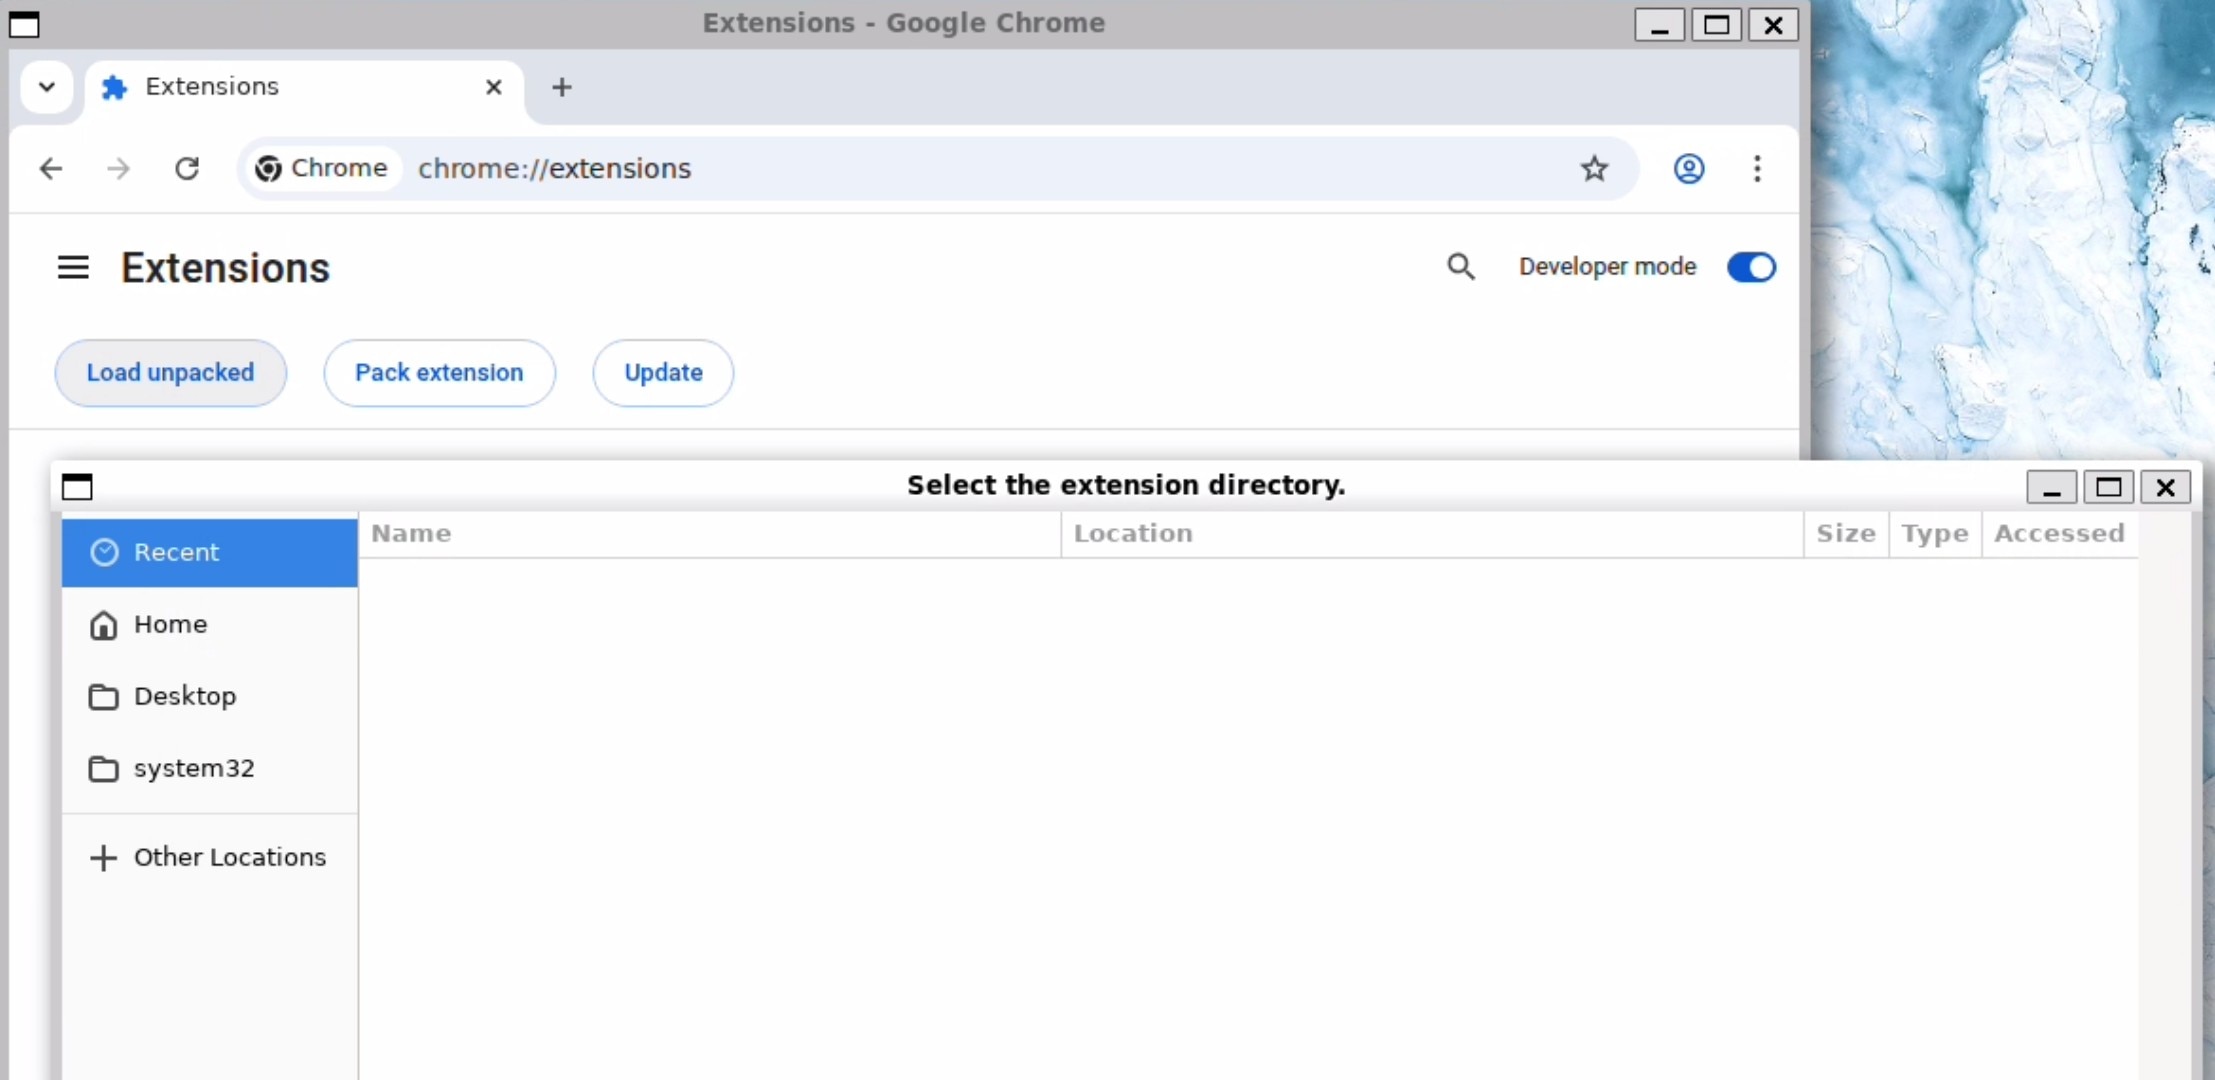Open the tab search dropdown chevron

click(46, 87)
